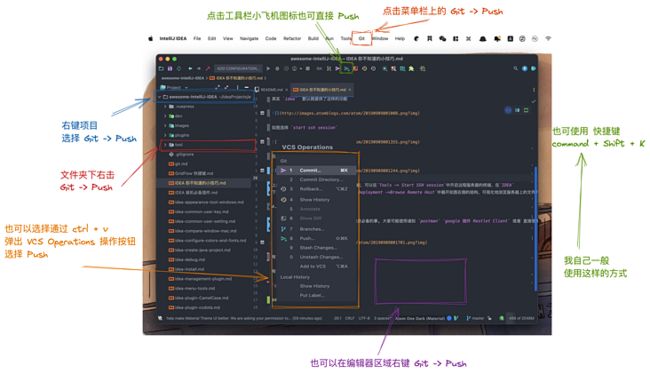Open the Help menu

pyautogui.click(x=400, y=39)
